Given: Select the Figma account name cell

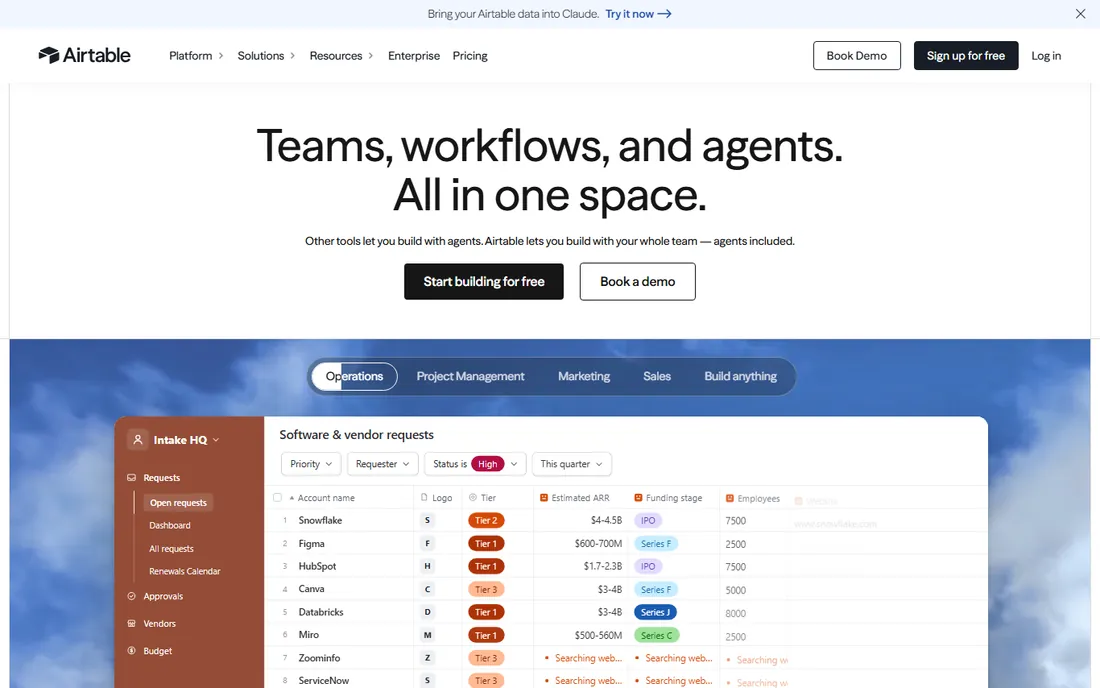Looking at the screenshot, I should tap(311, 544).
